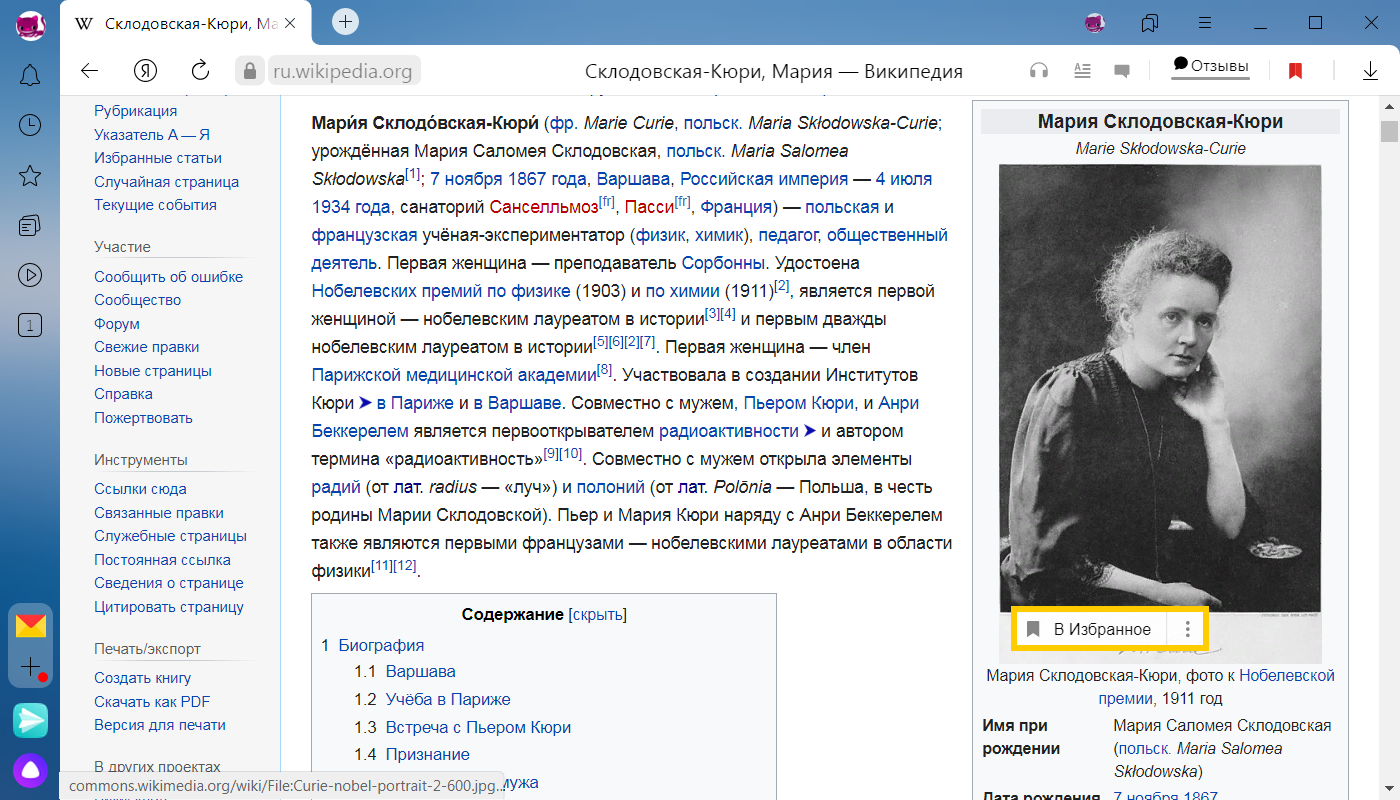Open messenger paper plane icon
The image size is (1400, 800).
pos(30,720)
